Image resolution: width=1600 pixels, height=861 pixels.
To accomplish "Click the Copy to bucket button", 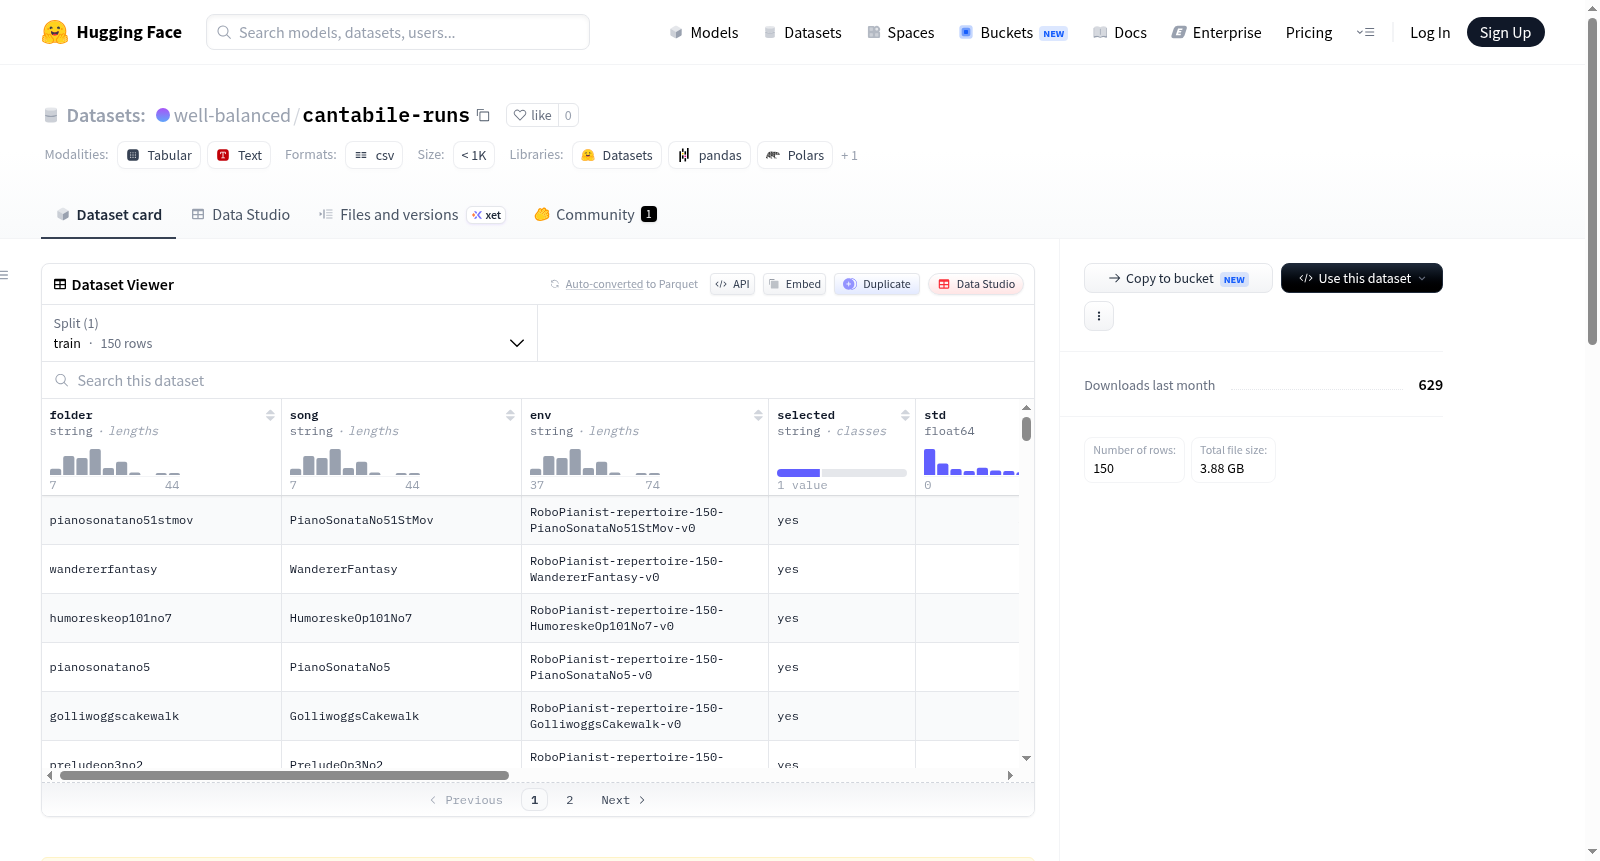I will (x=1178, y=278).
